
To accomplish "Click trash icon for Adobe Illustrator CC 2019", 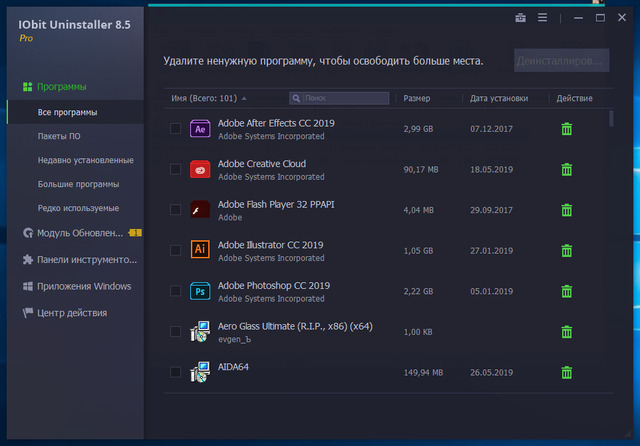I will (567, 251).
